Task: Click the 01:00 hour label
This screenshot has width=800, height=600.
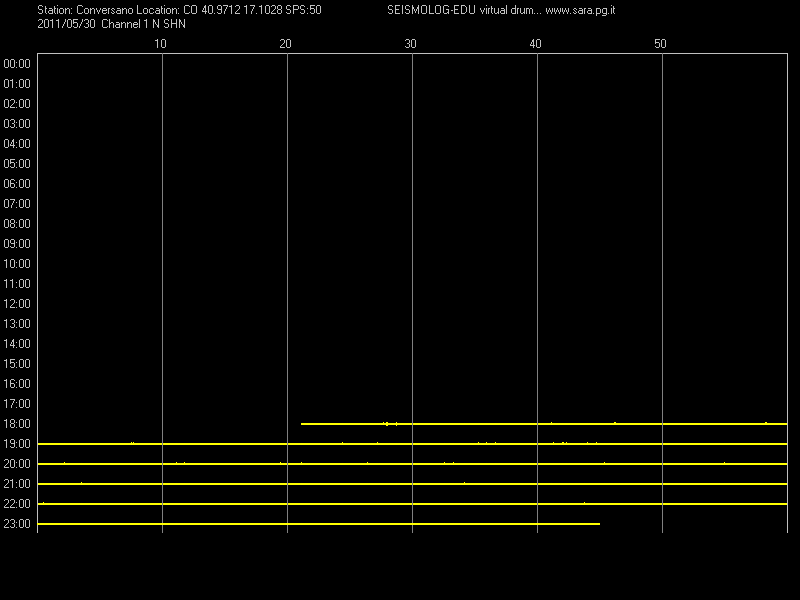Action: [x=17, y=84]
